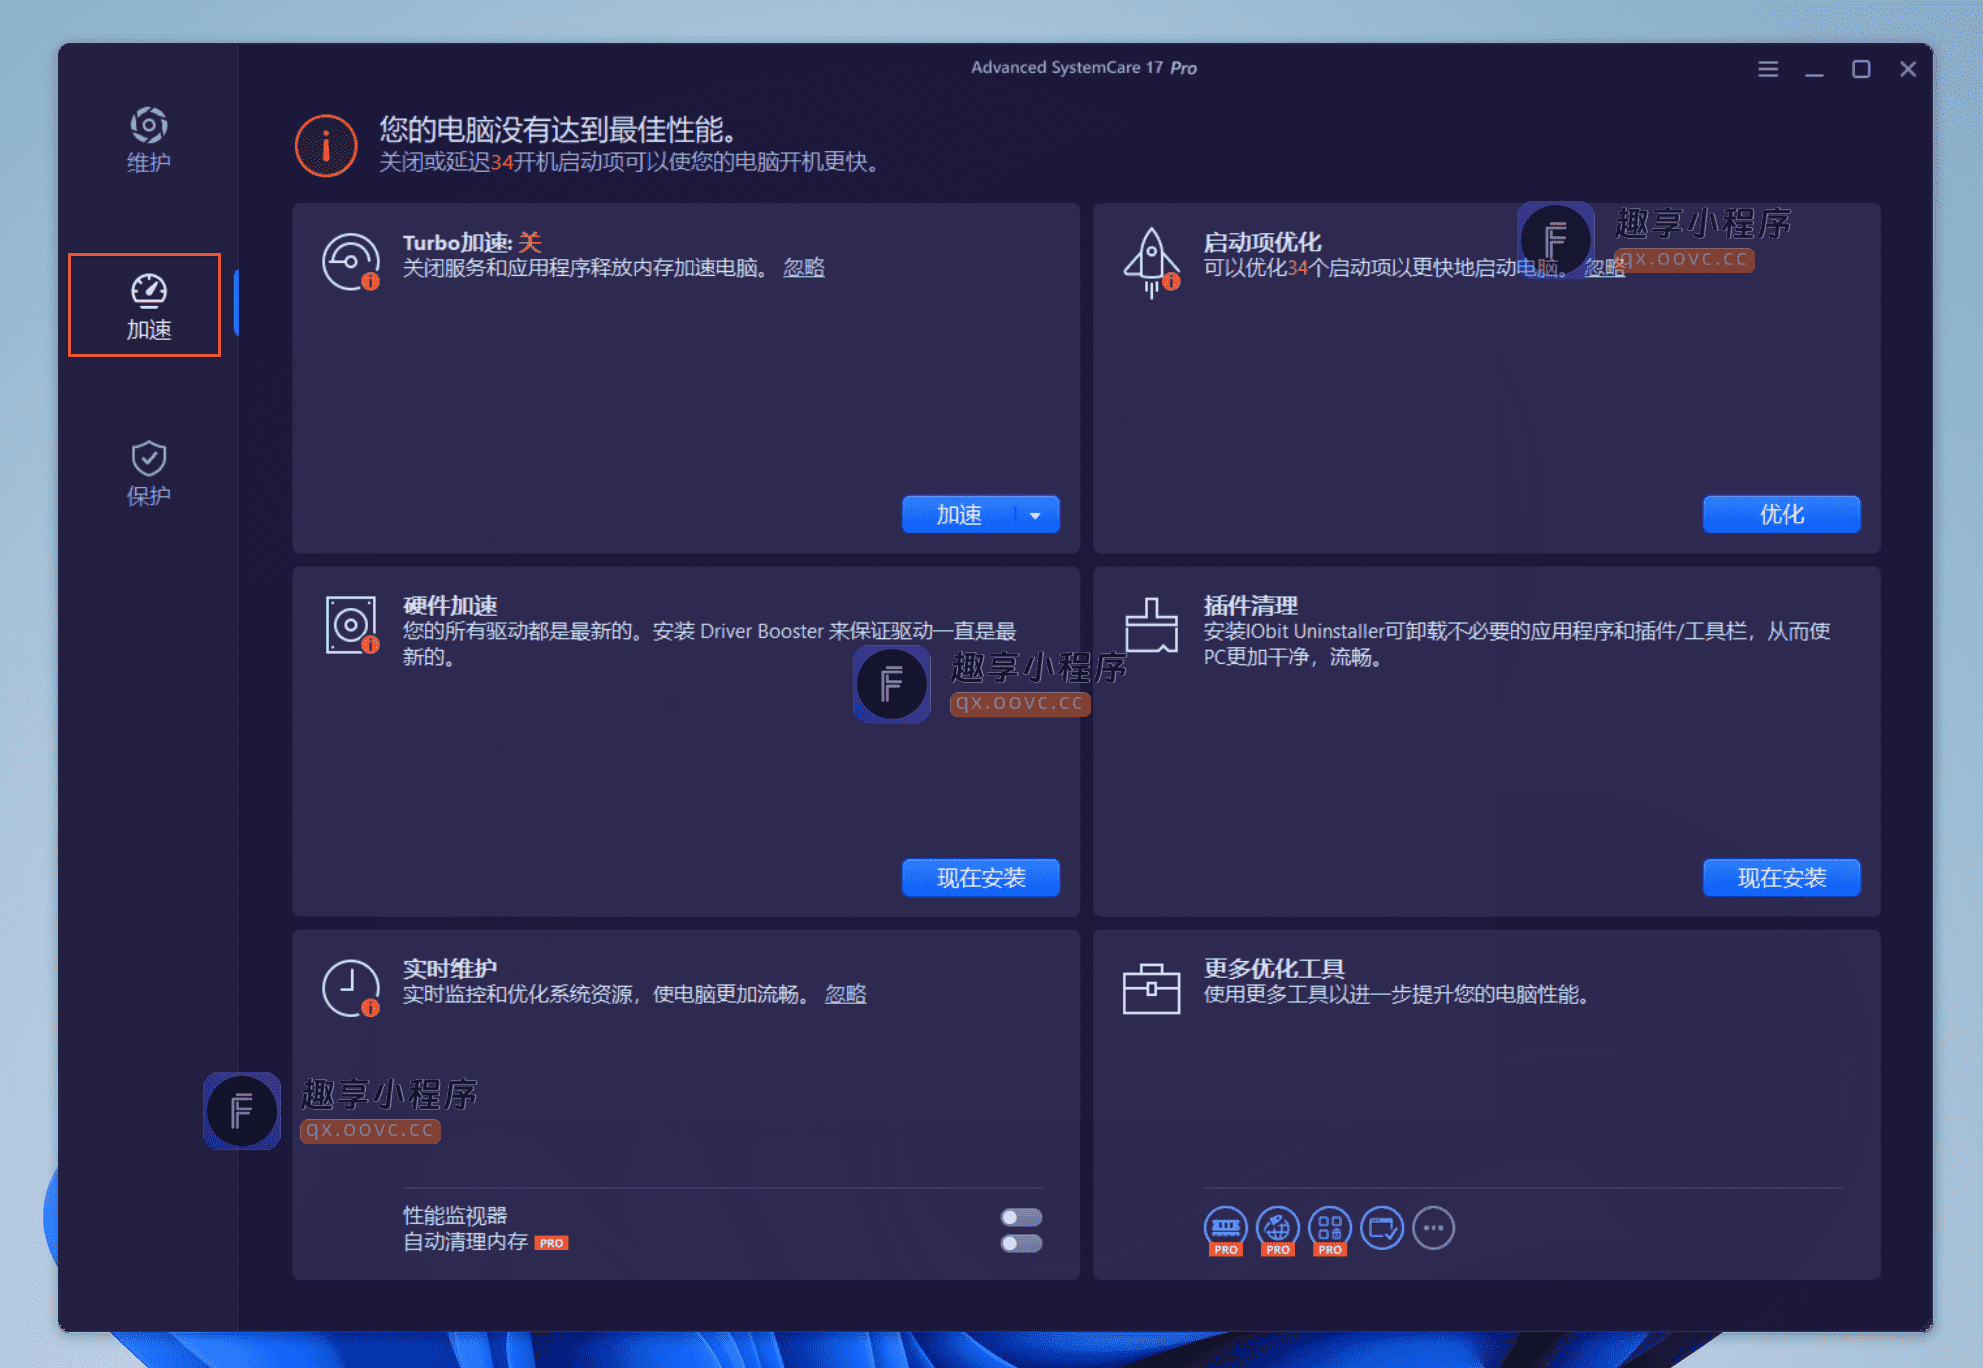Open the apps grid PRO tool
The width and height of the screenshot is (1983, 1368).
[x=1330, y=1229]
